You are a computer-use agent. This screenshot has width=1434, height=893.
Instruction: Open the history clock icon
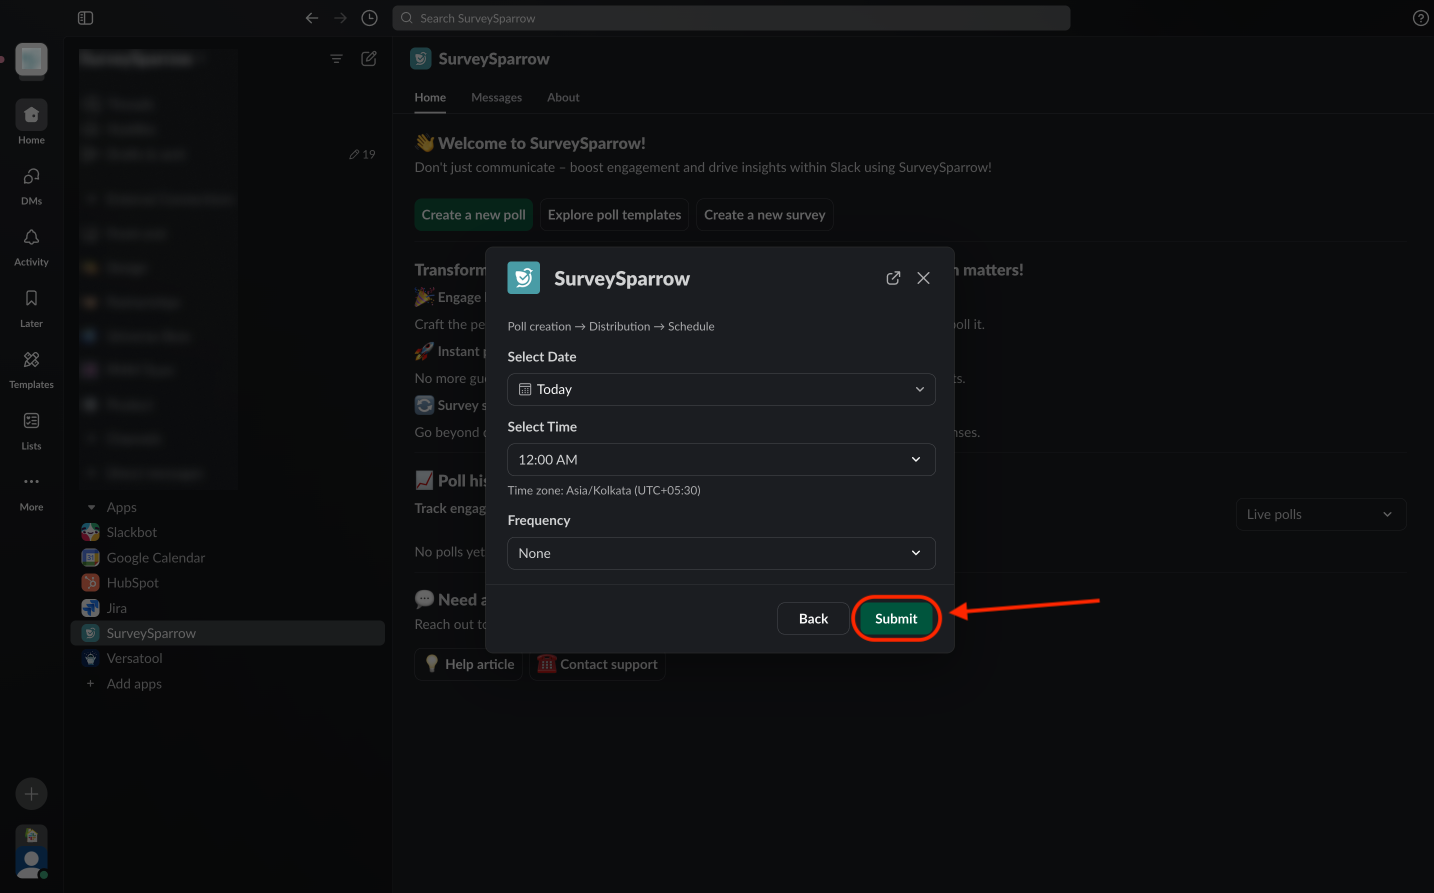(369, 18)
